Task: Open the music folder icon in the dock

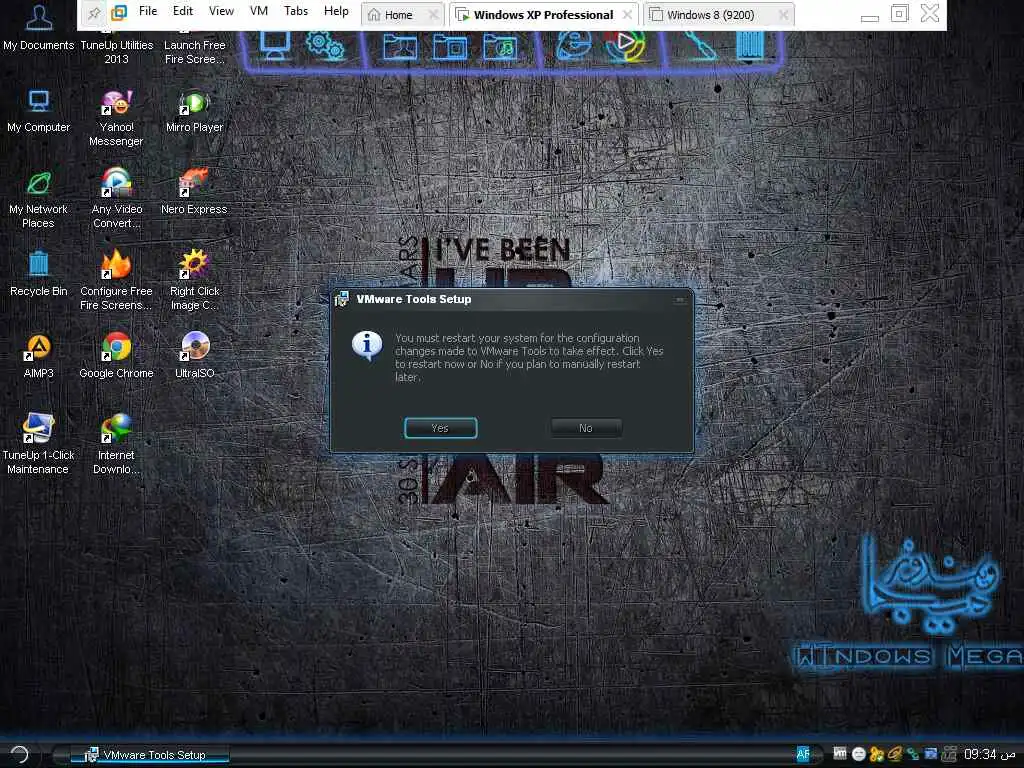Action: [x=500, y=47]
